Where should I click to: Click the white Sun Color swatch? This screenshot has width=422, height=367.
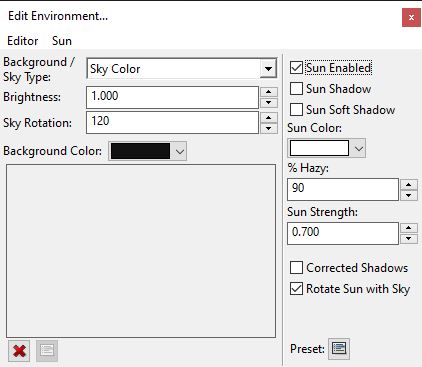[x=319, y=148]
